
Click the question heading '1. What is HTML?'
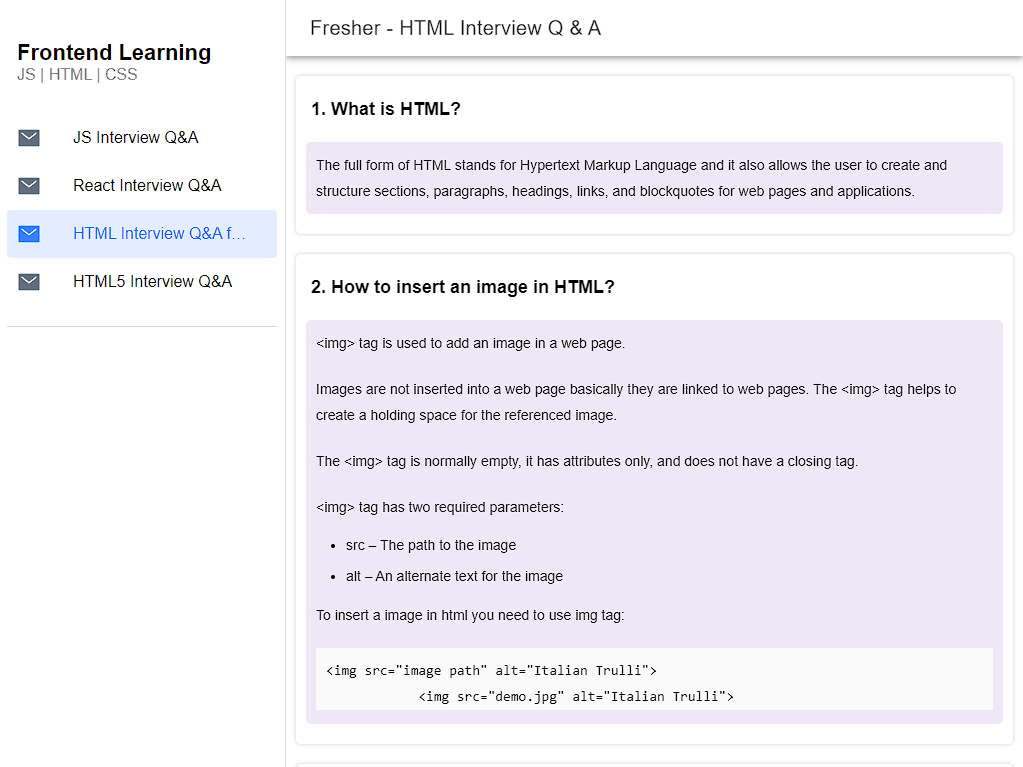tap(386, 109)
